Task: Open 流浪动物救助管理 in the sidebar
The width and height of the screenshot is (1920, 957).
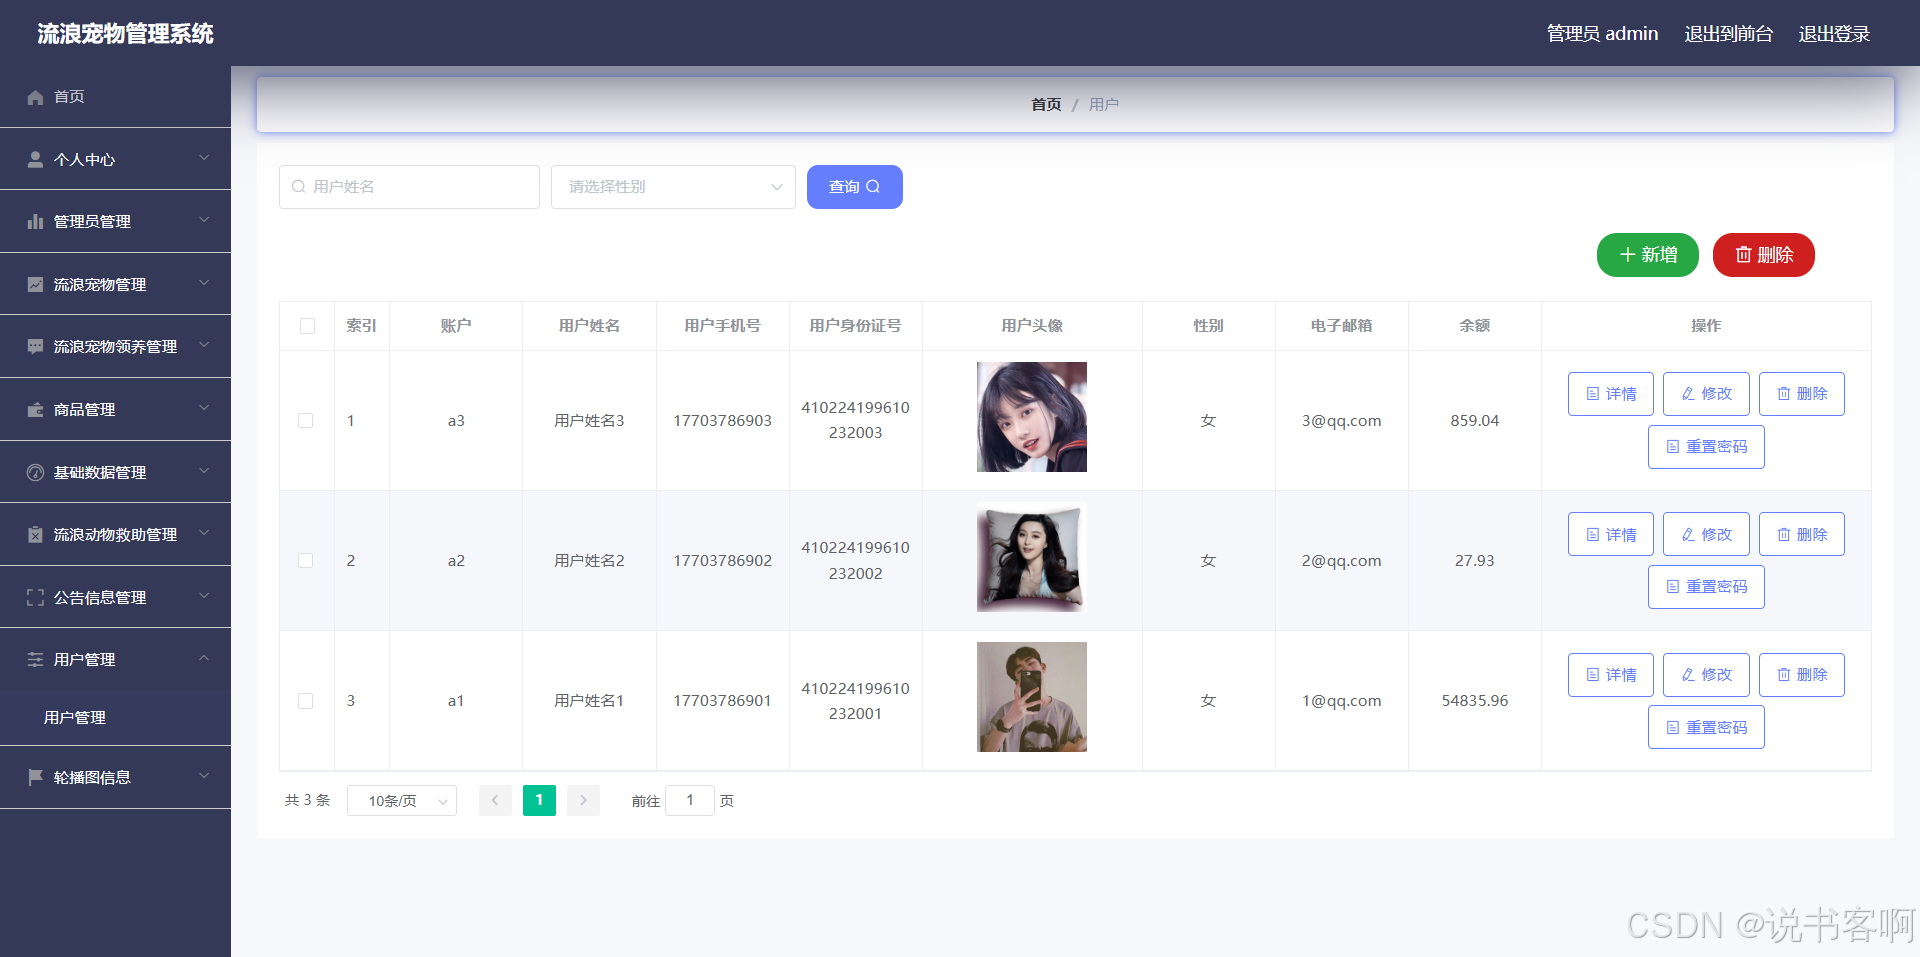Action: (x=115, y=535)
